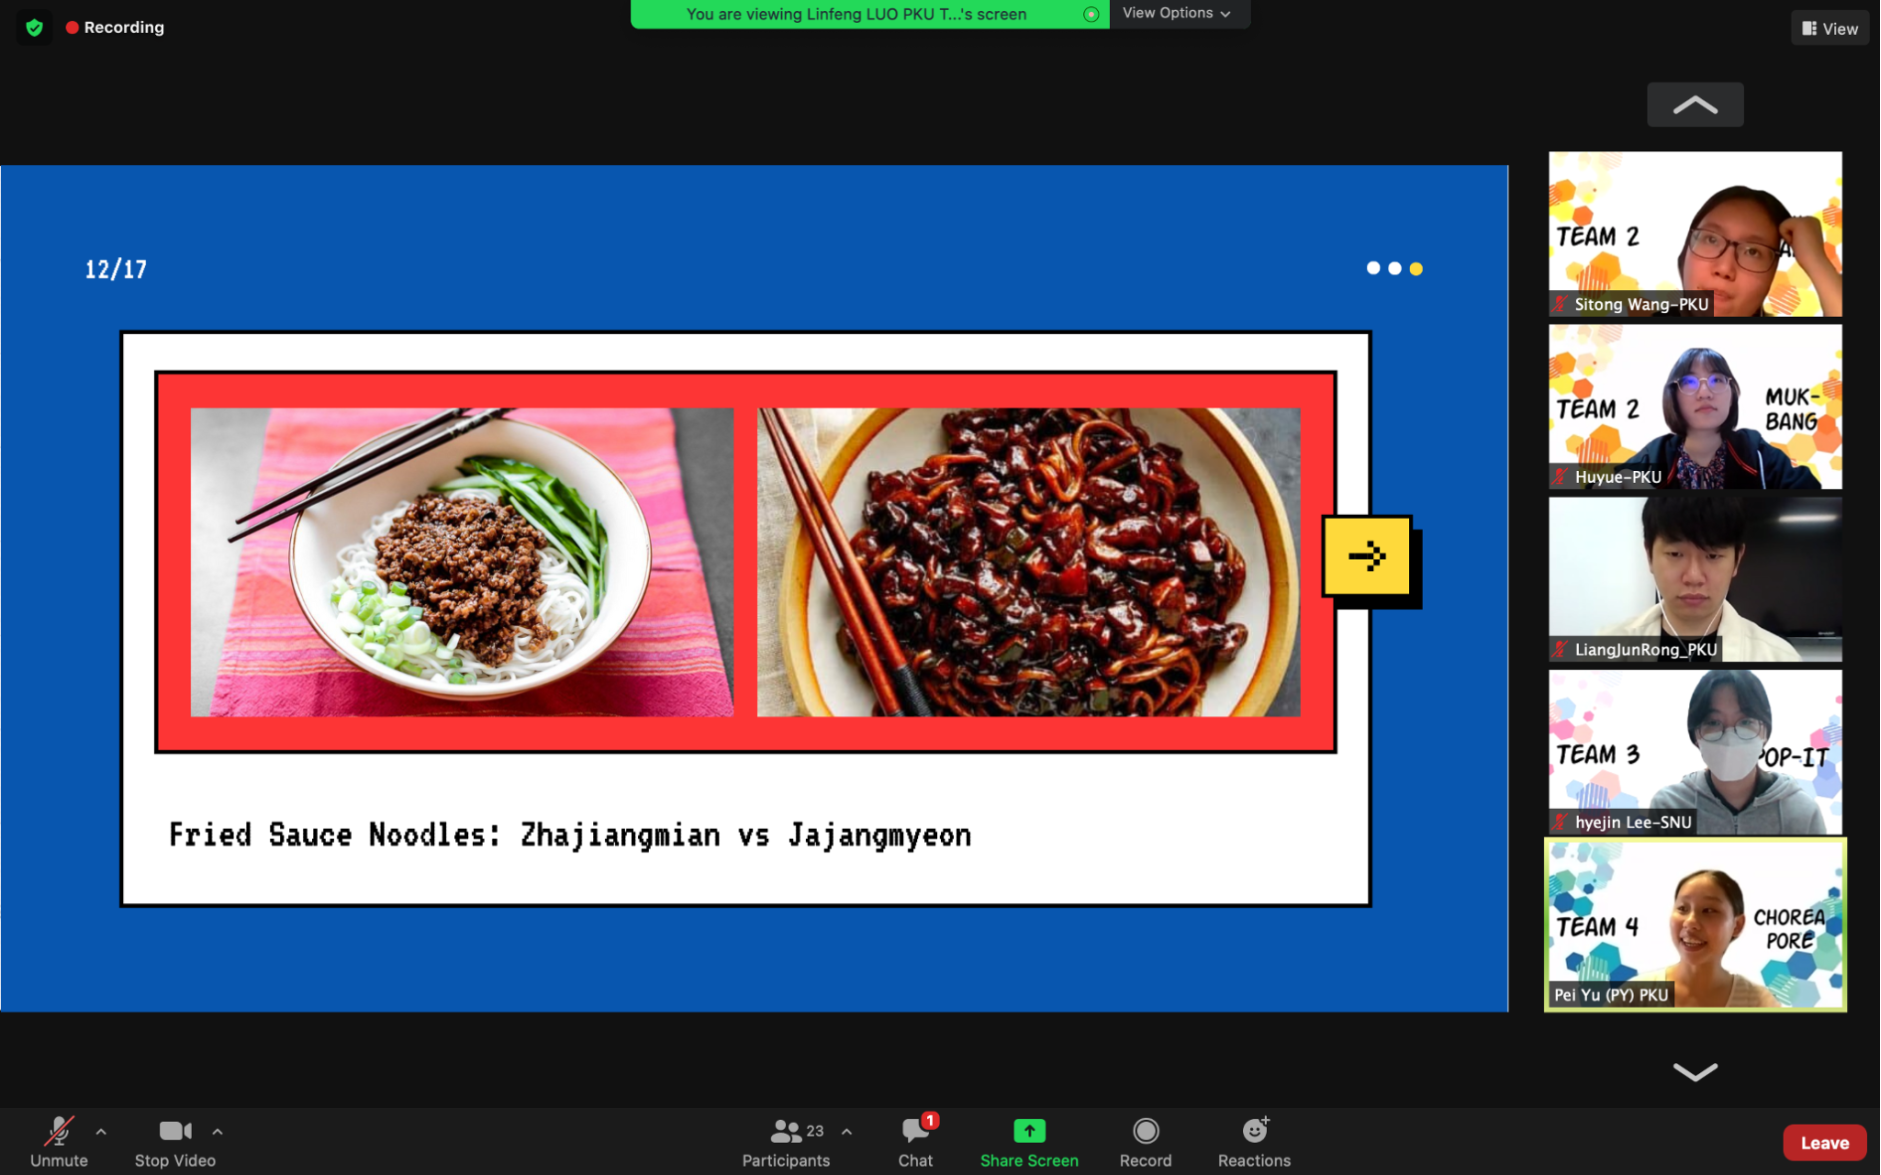Open audio options arrow next to Unmute
This screenshot has height=1175, width=1881.
click(x=101, y=1132)
